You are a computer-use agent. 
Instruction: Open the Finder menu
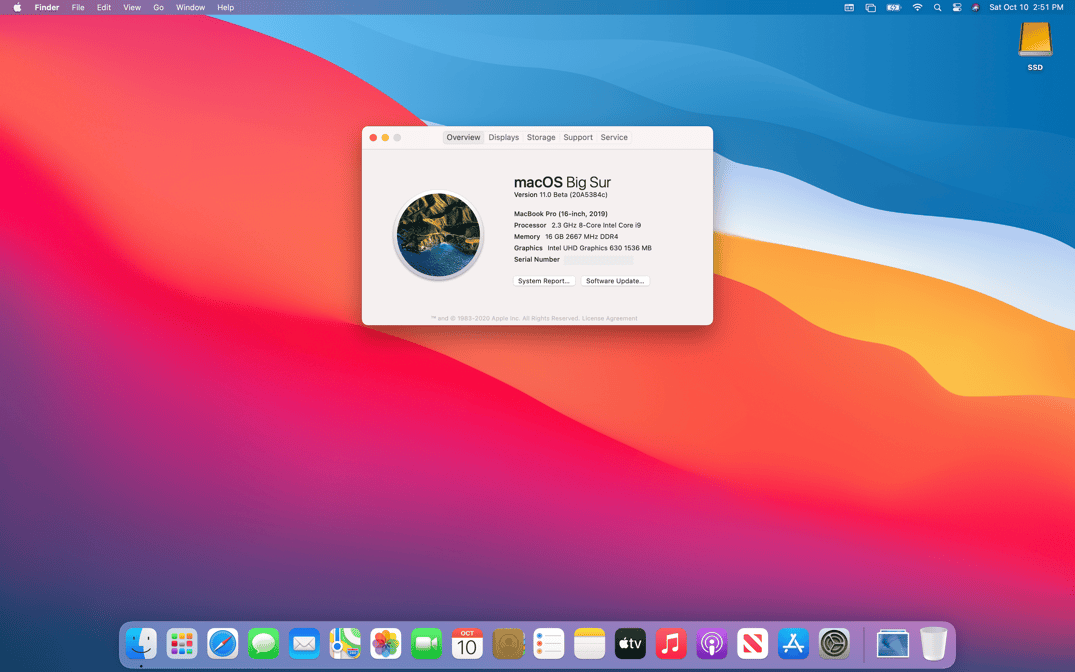(47, 8)
